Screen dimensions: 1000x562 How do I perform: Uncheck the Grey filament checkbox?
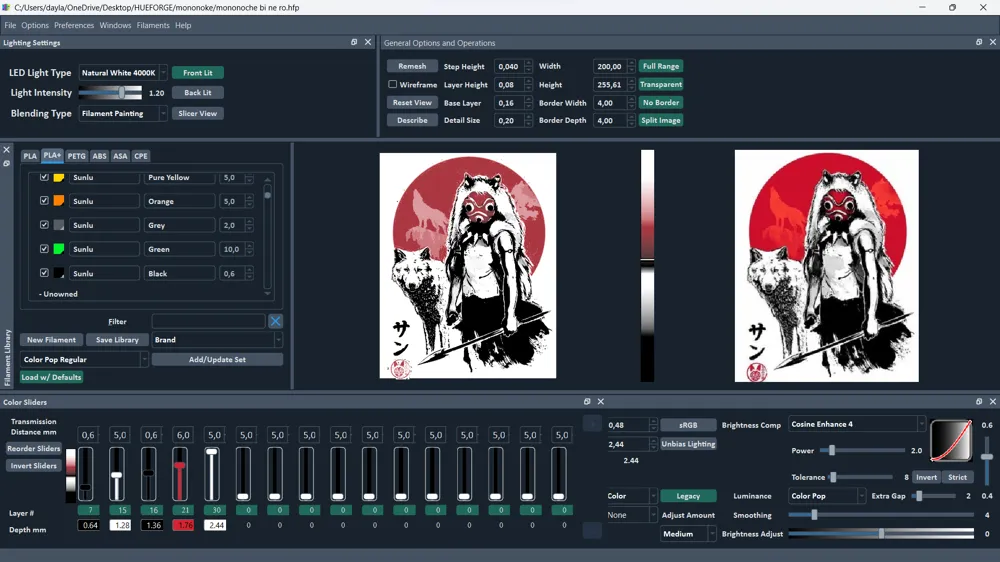tap(44, 225)
